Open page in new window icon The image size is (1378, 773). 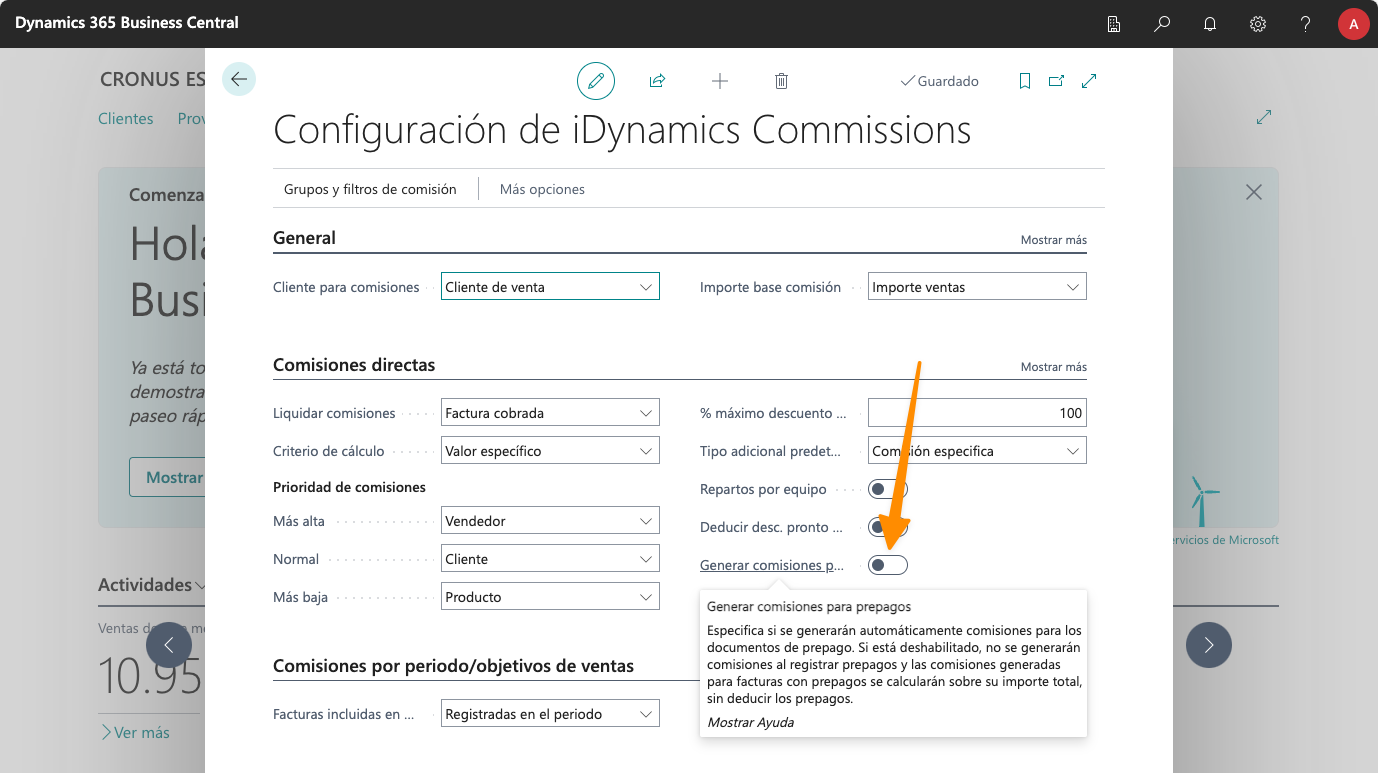coord(1056,81)
